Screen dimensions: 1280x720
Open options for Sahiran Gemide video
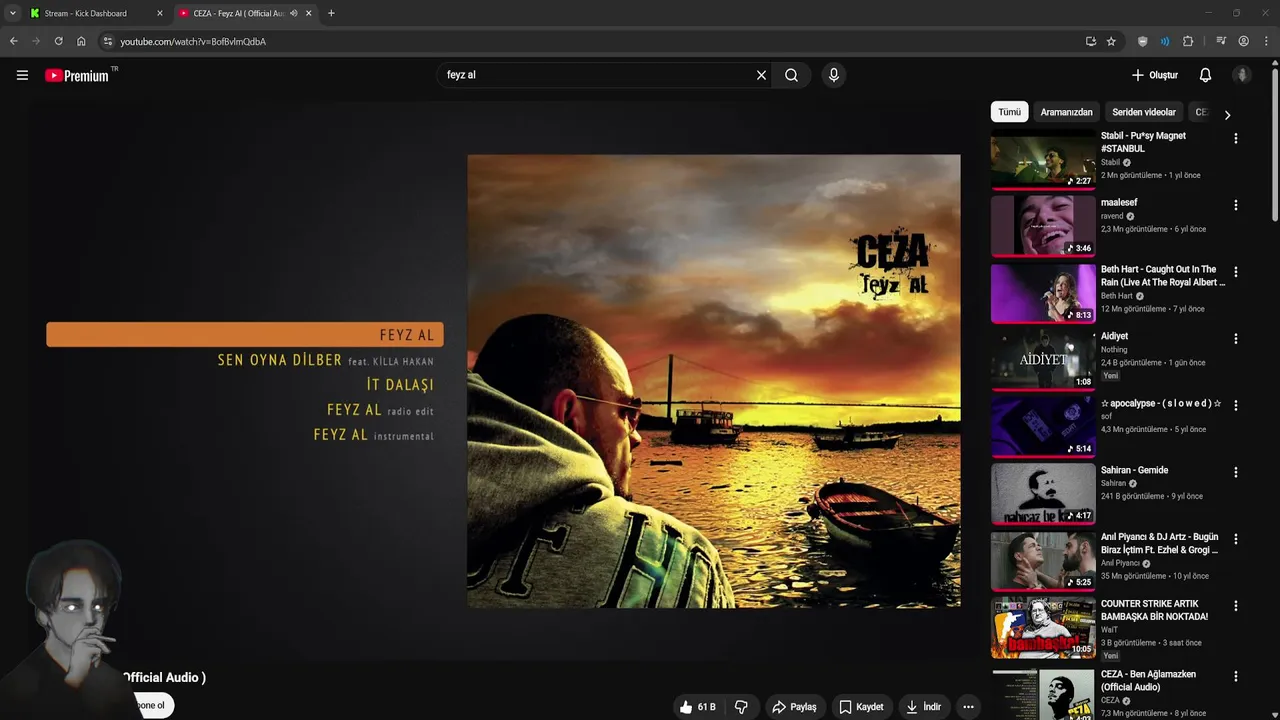point(1236,472)
